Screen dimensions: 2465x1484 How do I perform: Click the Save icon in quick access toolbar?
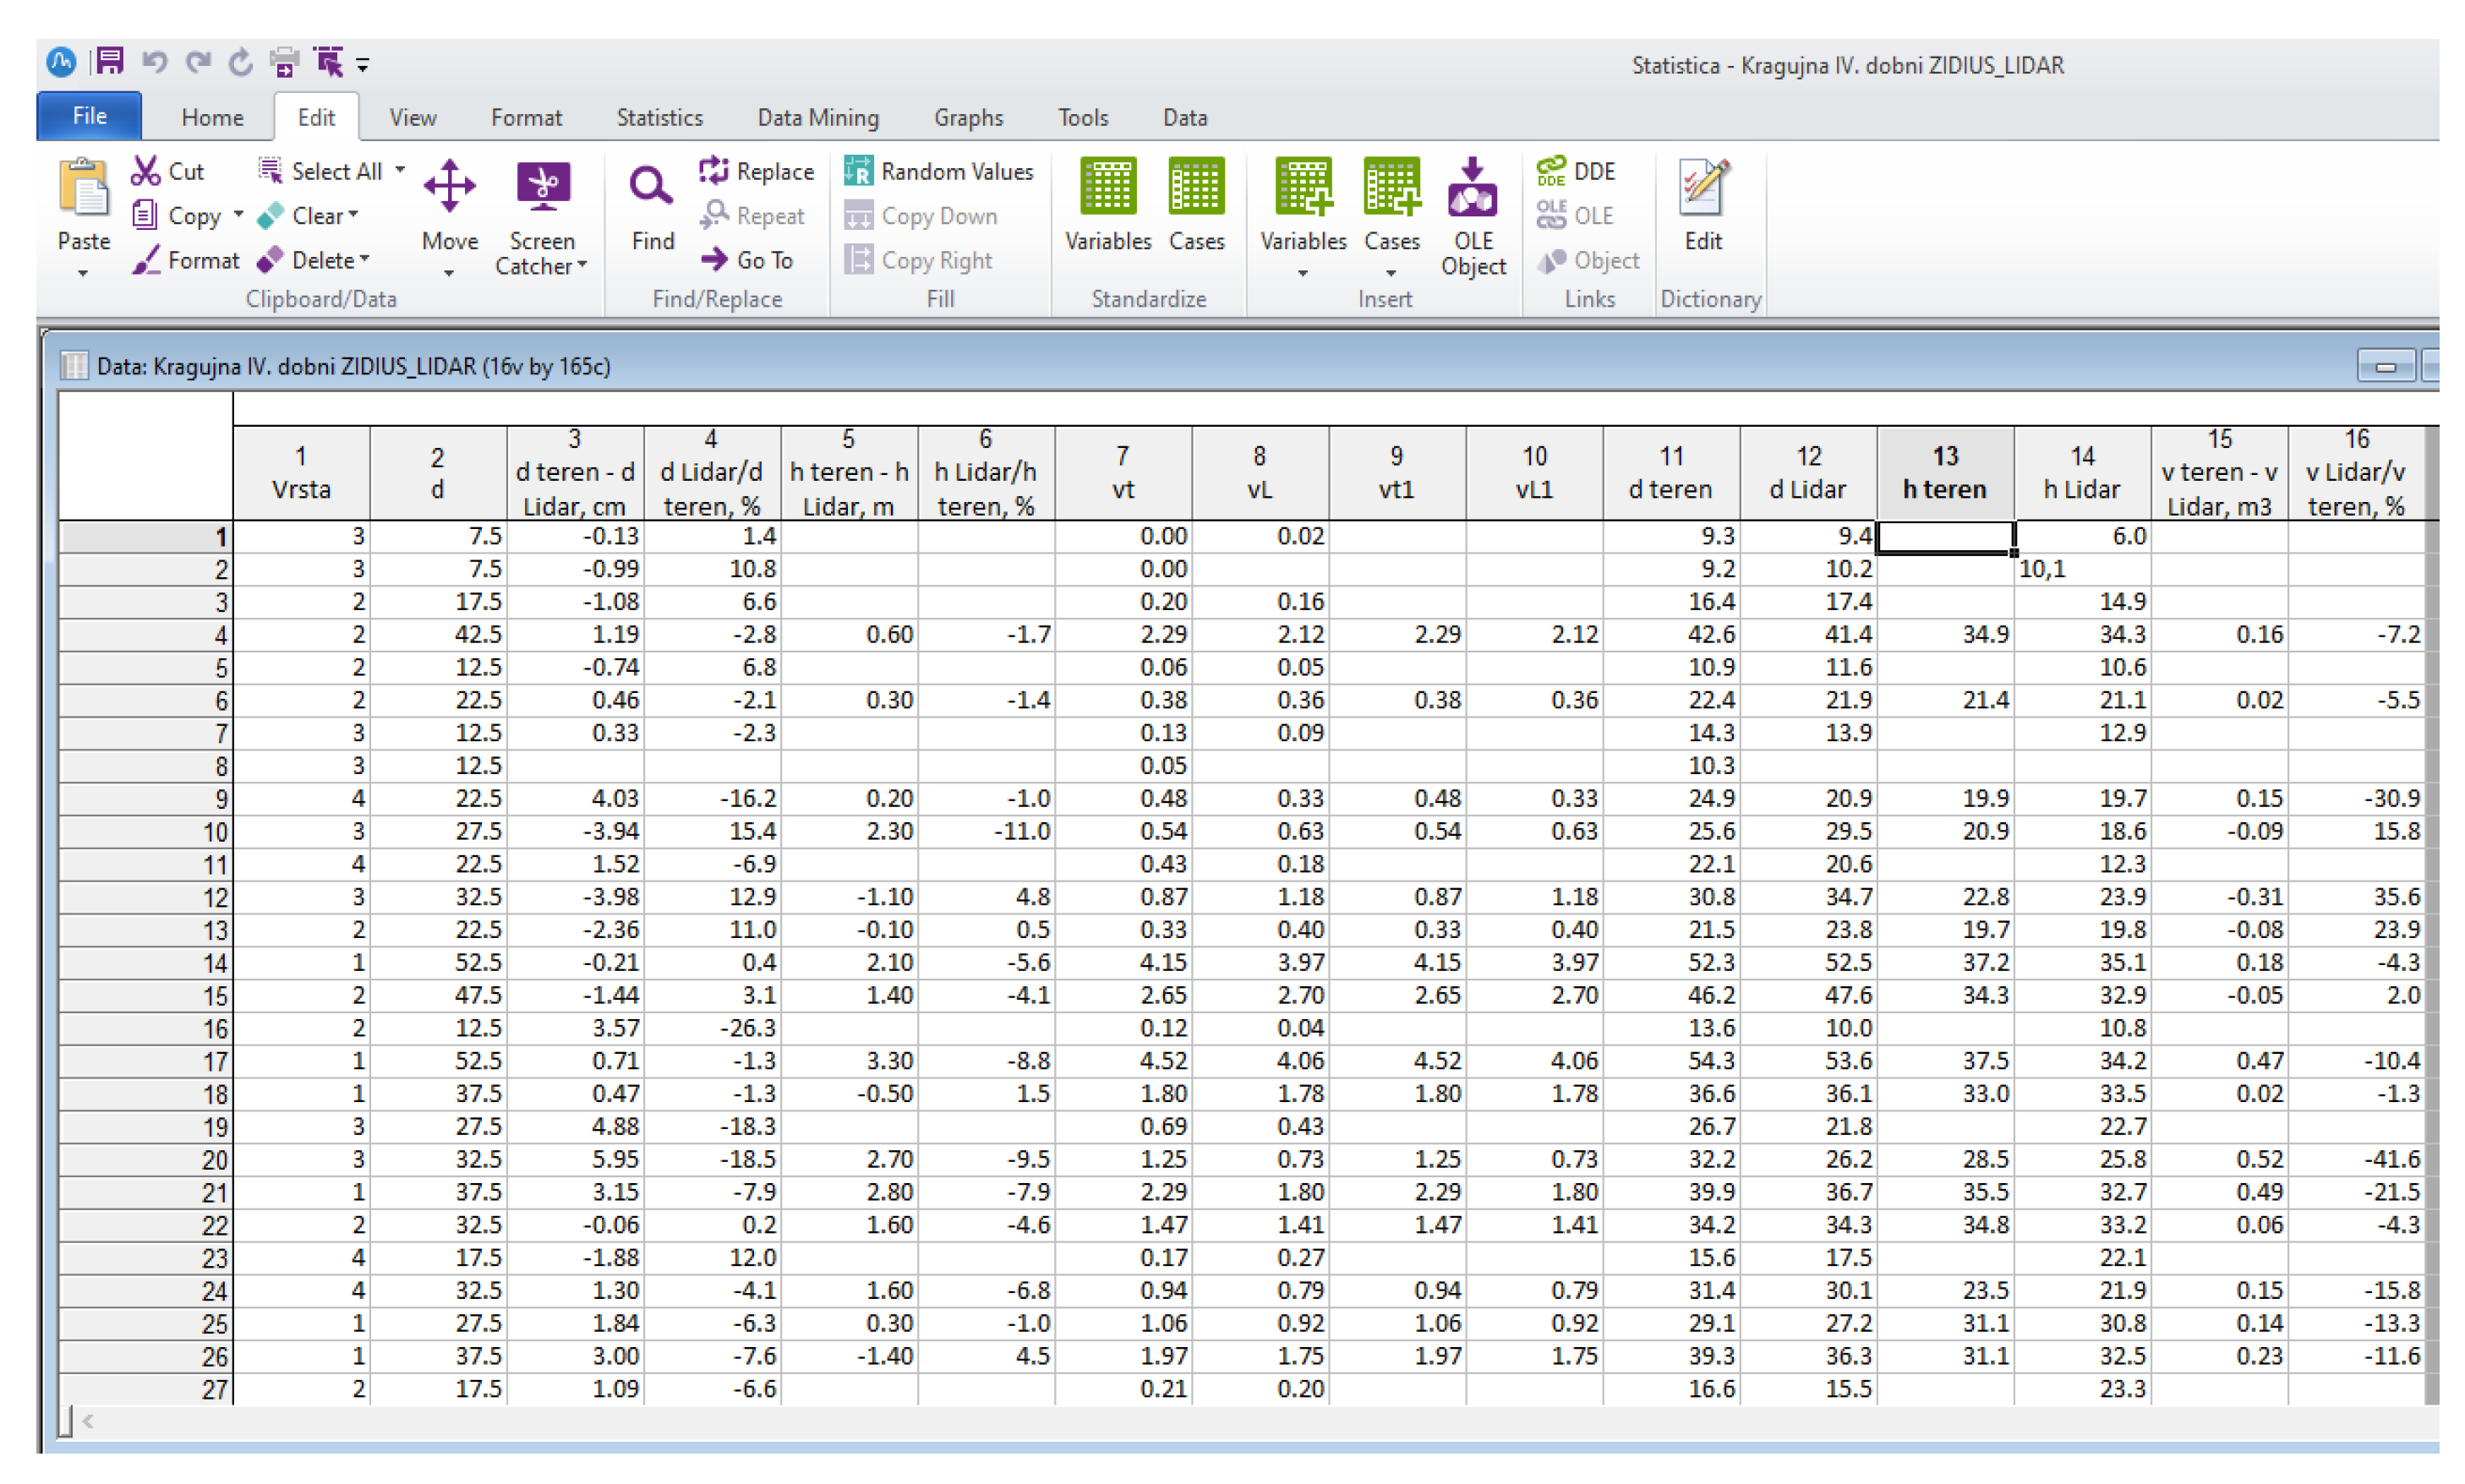(x=110, y=62)
